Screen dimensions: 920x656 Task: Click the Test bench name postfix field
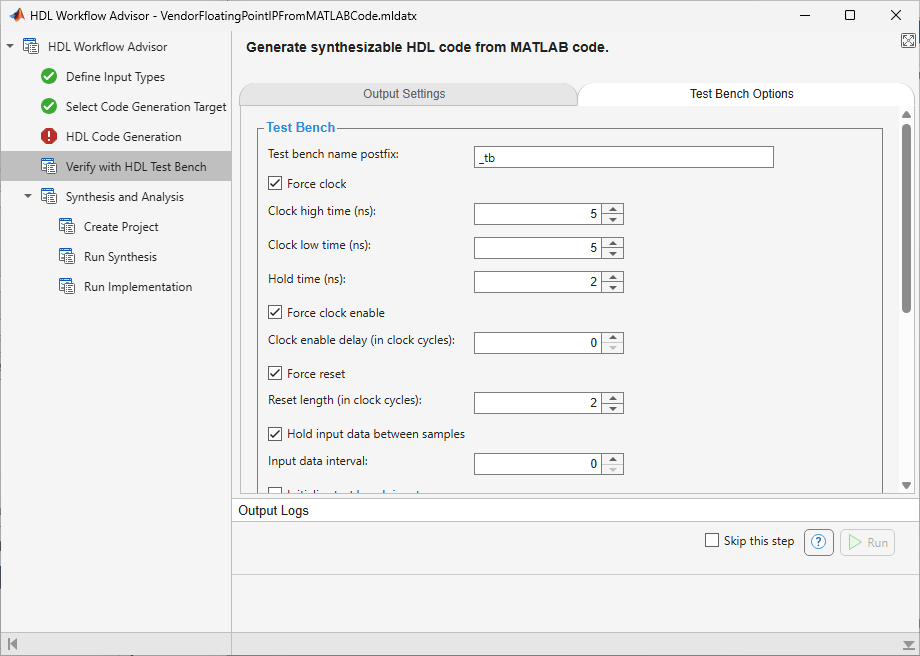click(x=624, y=157)
